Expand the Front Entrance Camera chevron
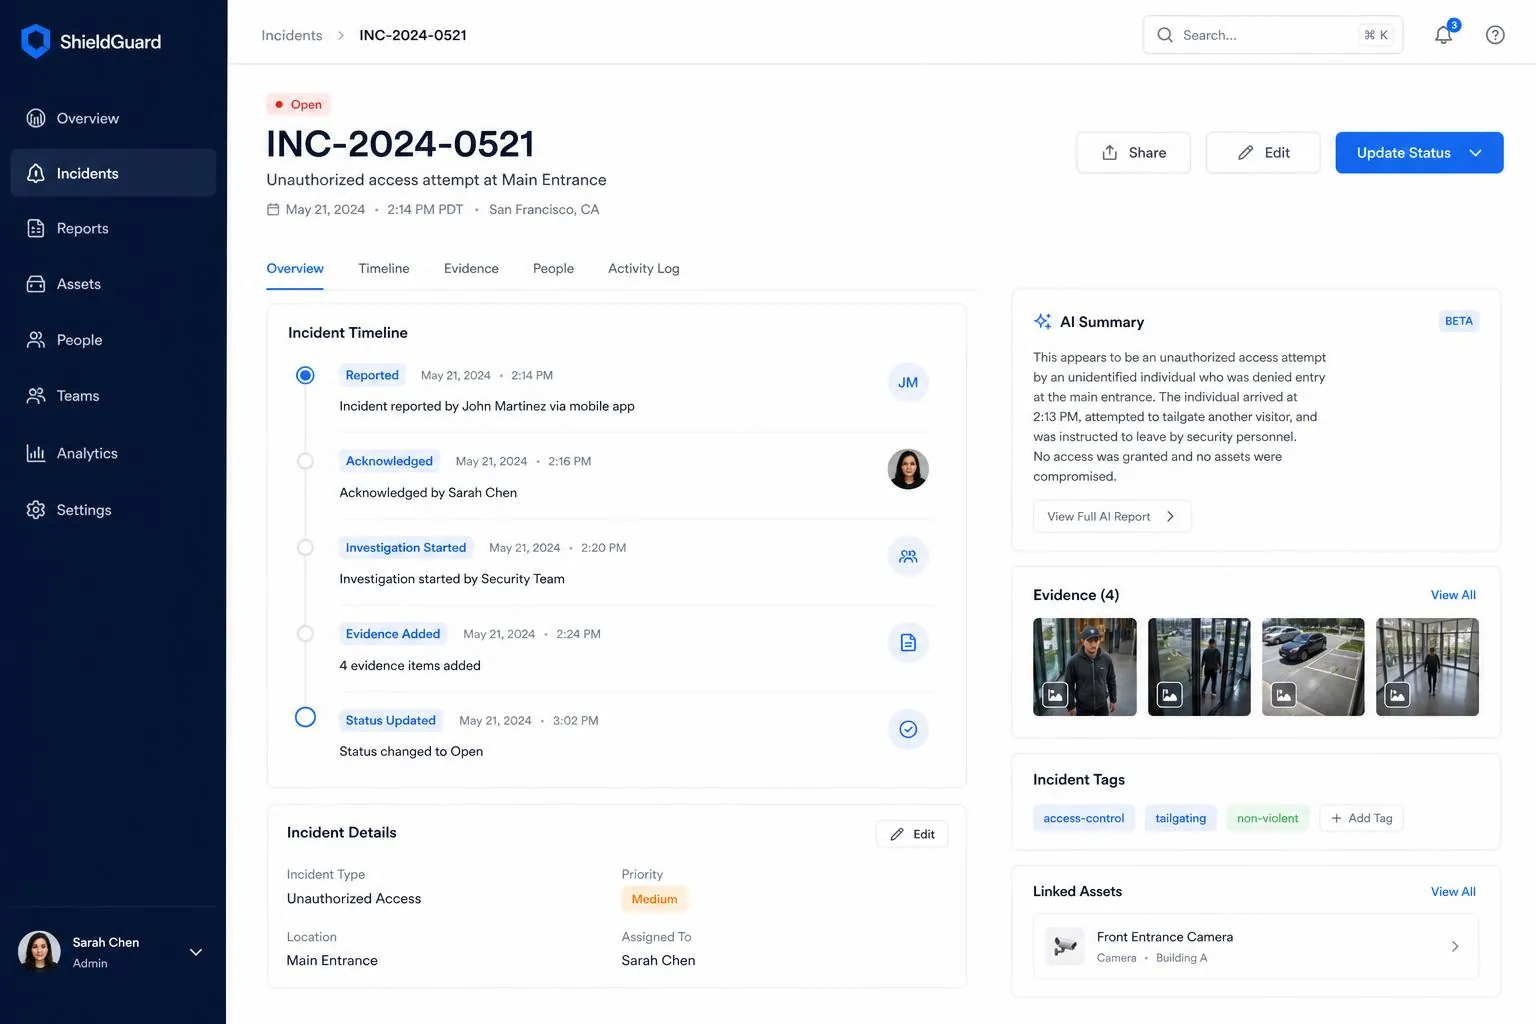 click(x=1455, y=946)
